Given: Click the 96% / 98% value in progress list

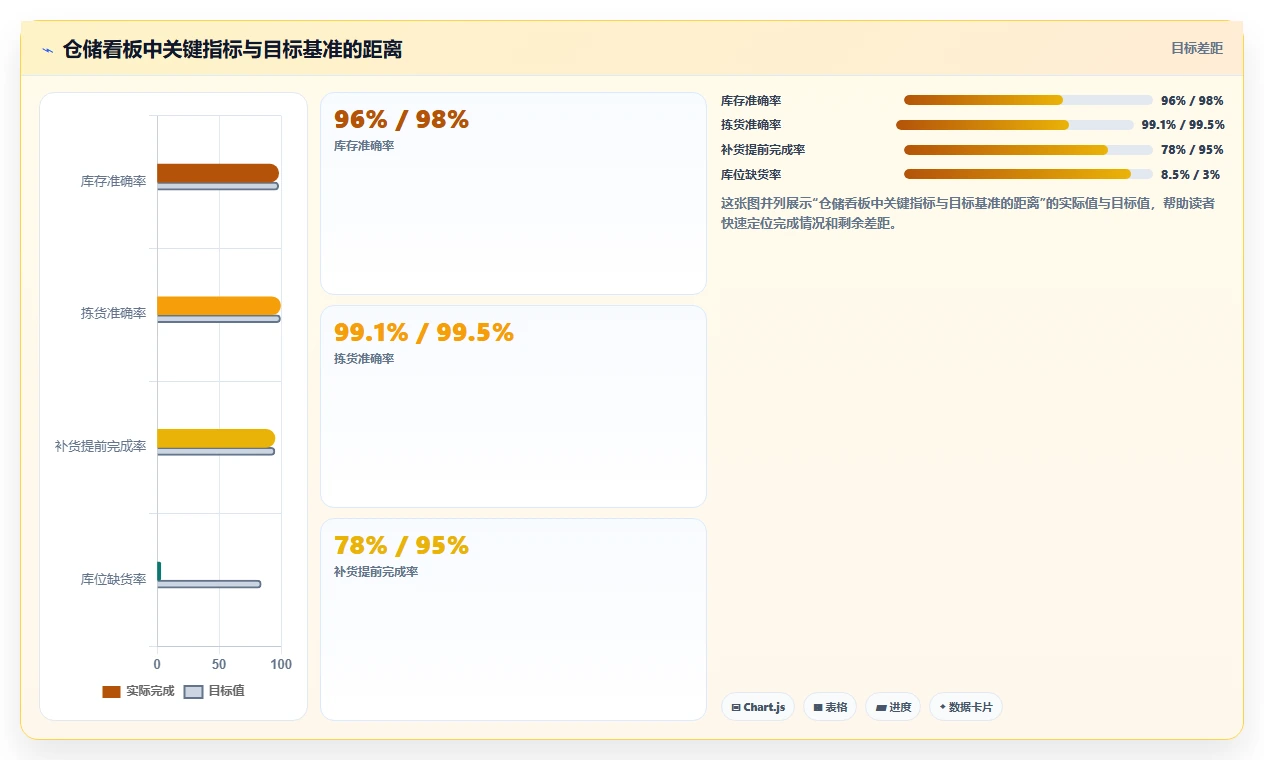Looking at the screenshot, I should click(x=1192, y=101).
